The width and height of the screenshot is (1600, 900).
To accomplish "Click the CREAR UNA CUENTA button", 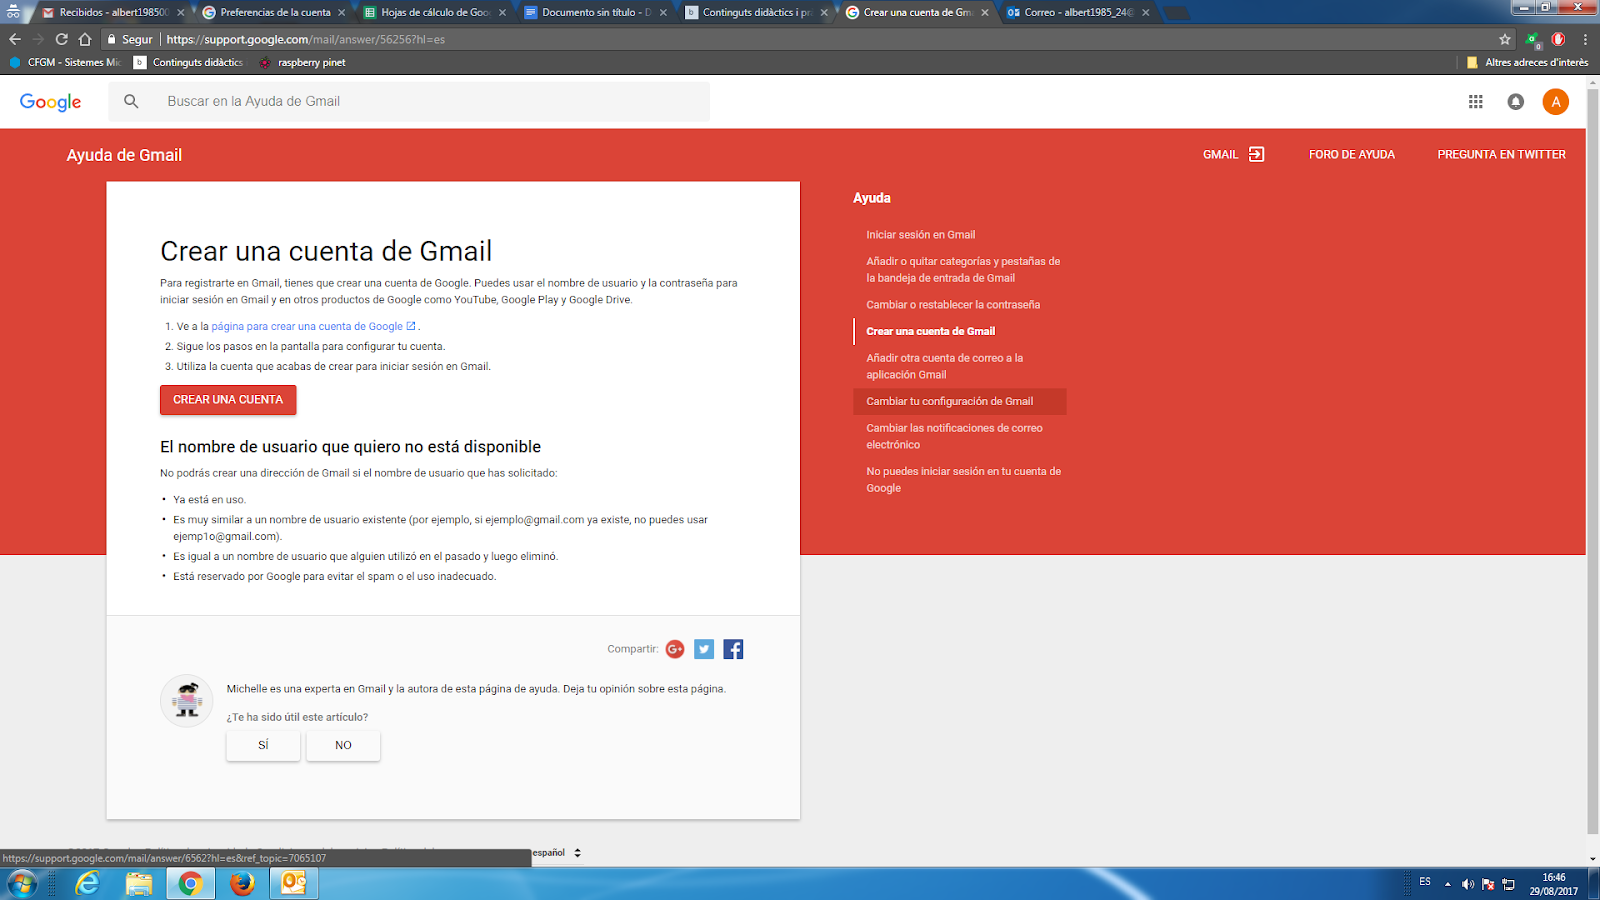I will click(228, 400).
